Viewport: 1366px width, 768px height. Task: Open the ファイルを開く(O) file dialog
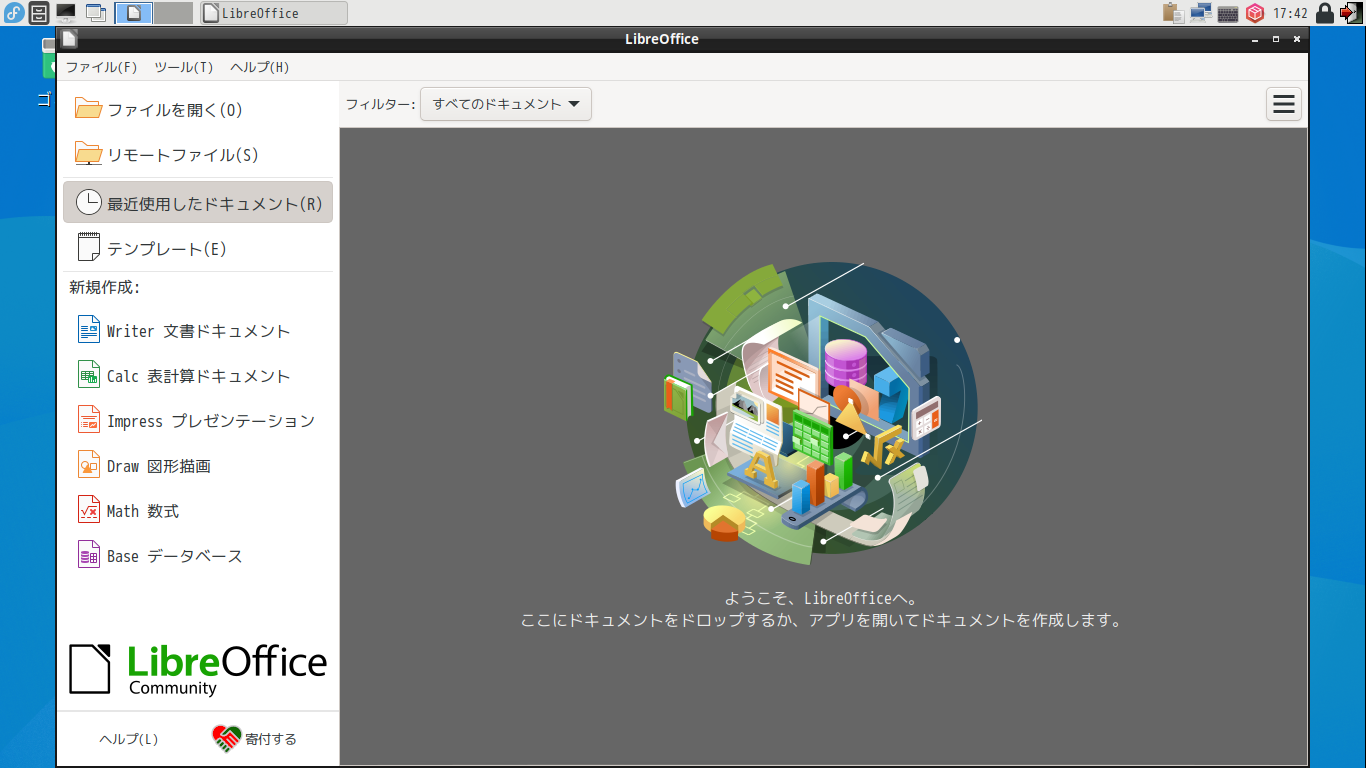coord(198,110)
